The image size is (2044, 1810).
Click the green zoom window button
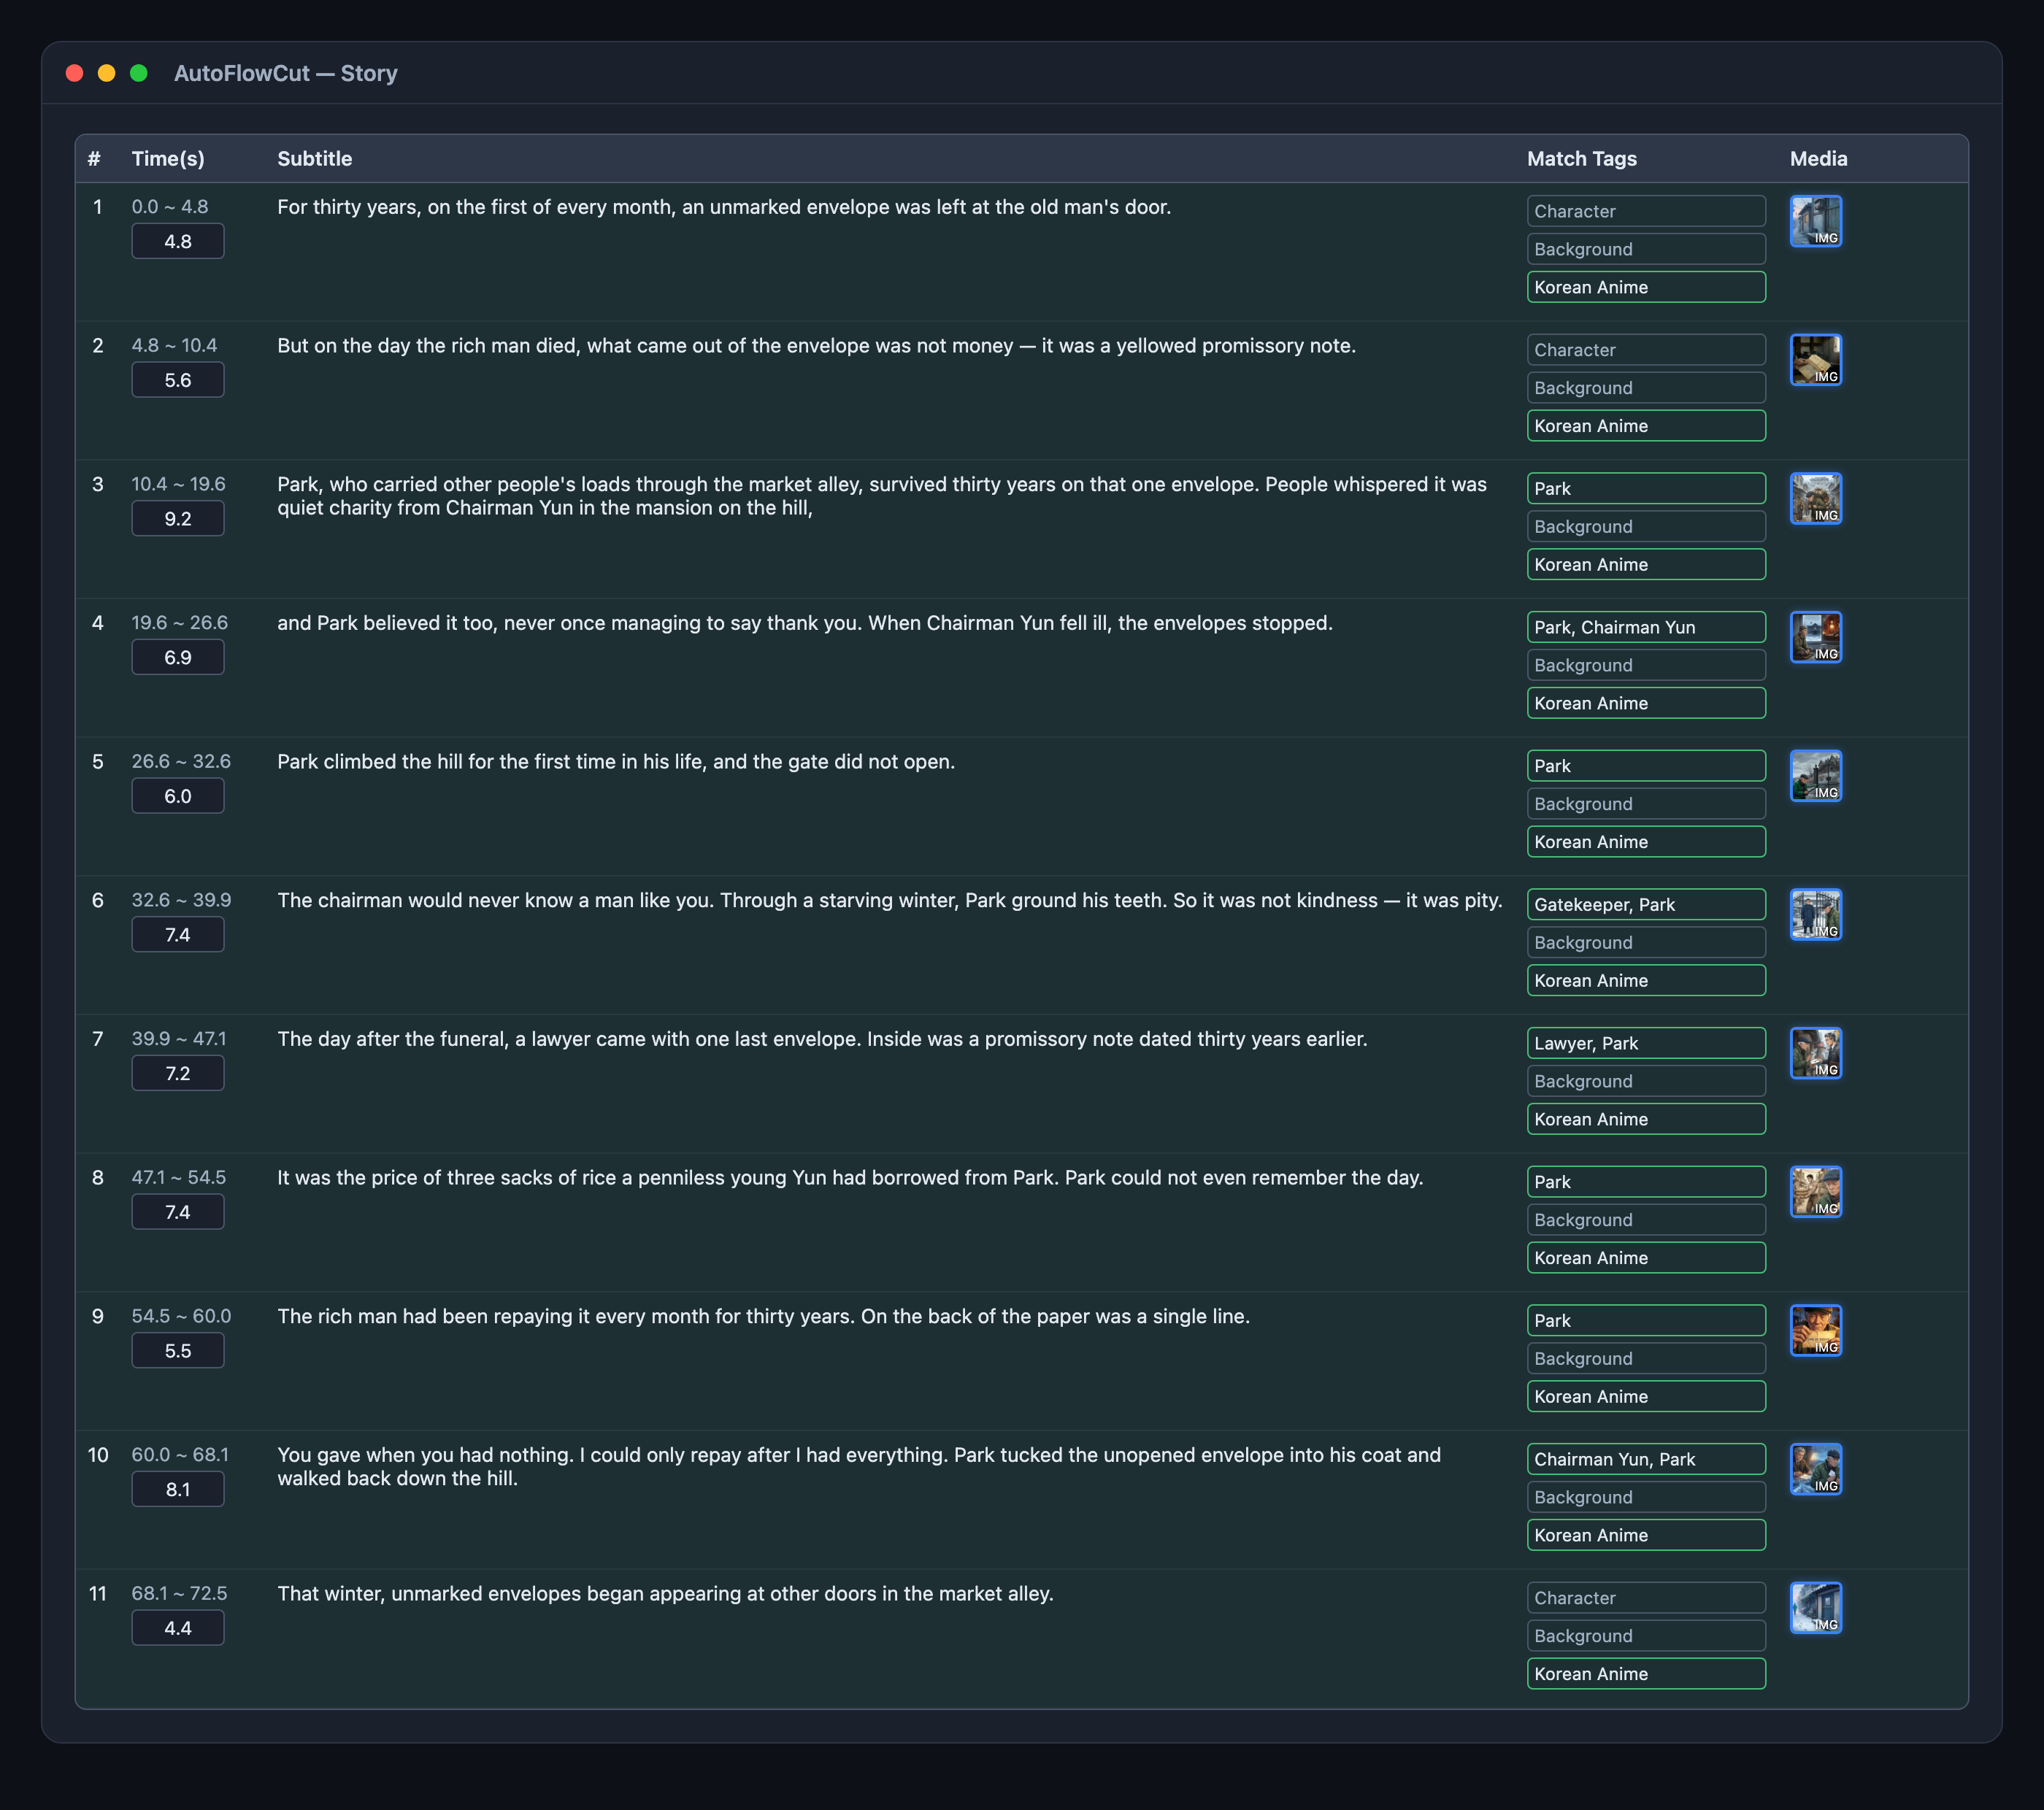tap(139, 73)
